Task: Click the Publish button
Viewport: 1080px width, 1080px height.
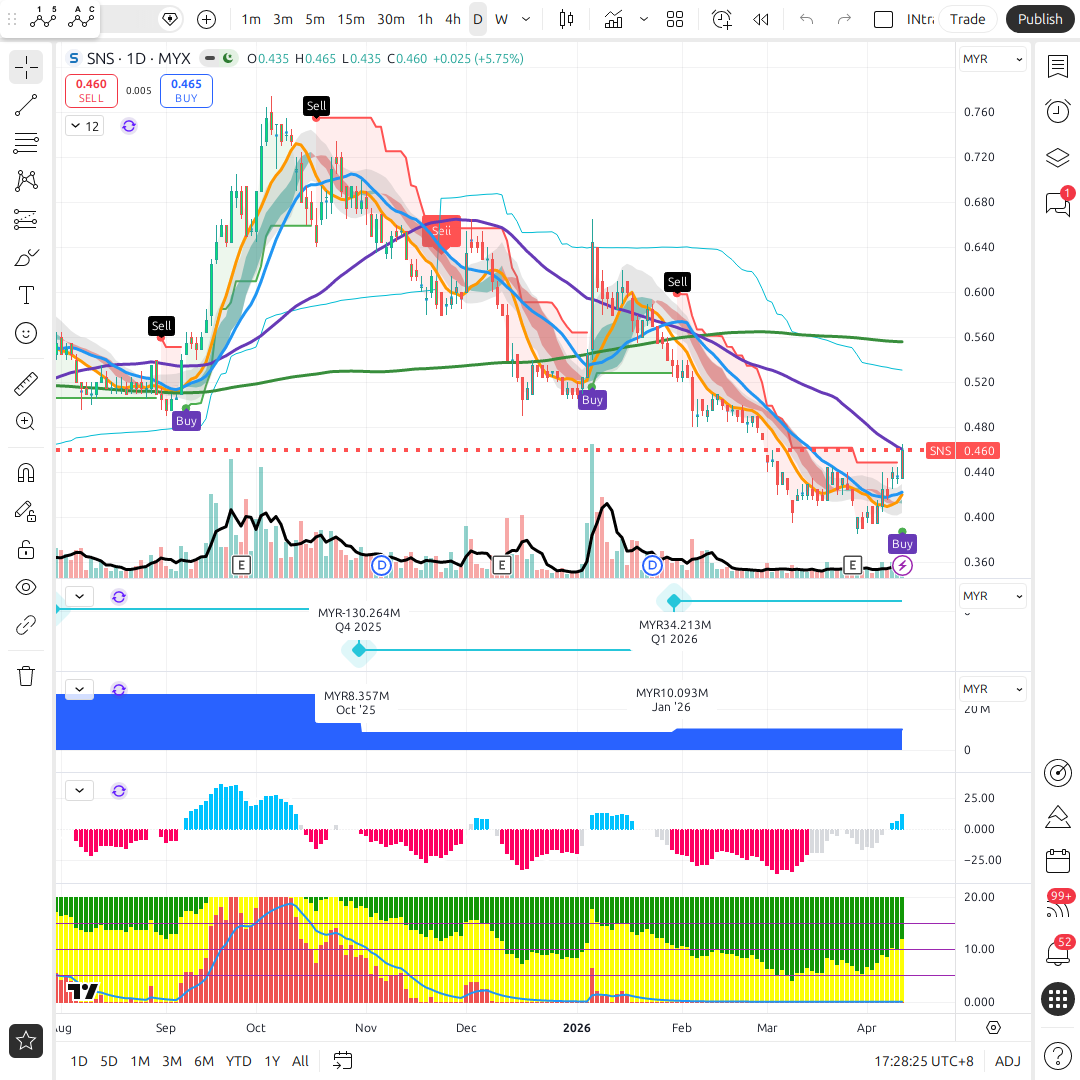Action: click(x=1039, y=19)
